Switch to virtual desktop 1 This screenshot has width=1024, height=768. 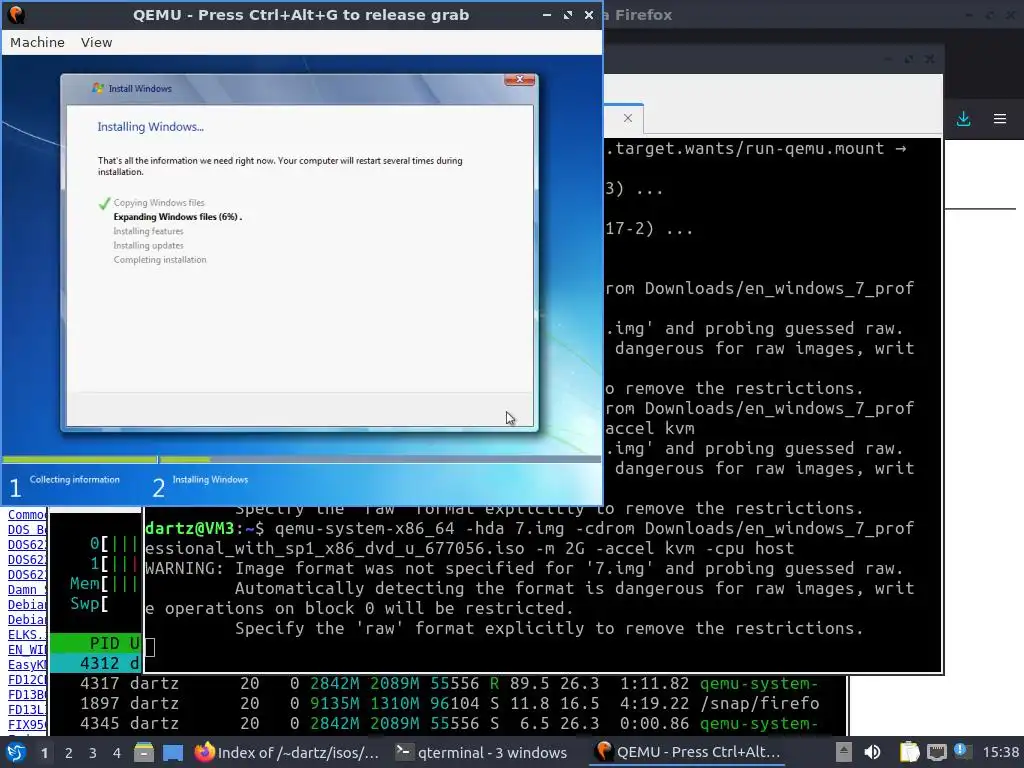[44, 753]
